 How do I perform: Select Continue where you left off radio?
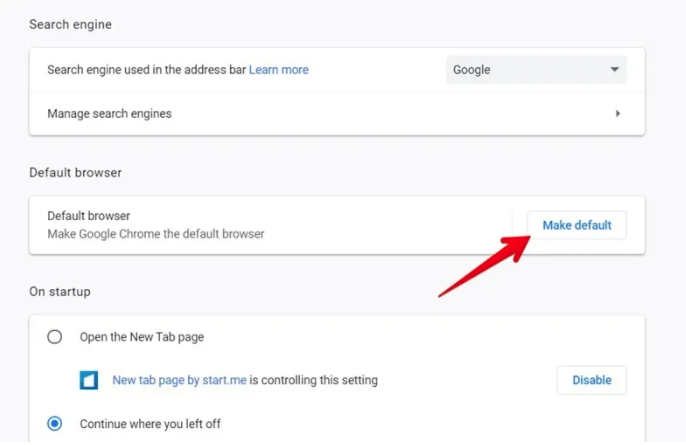coord(55,424)
